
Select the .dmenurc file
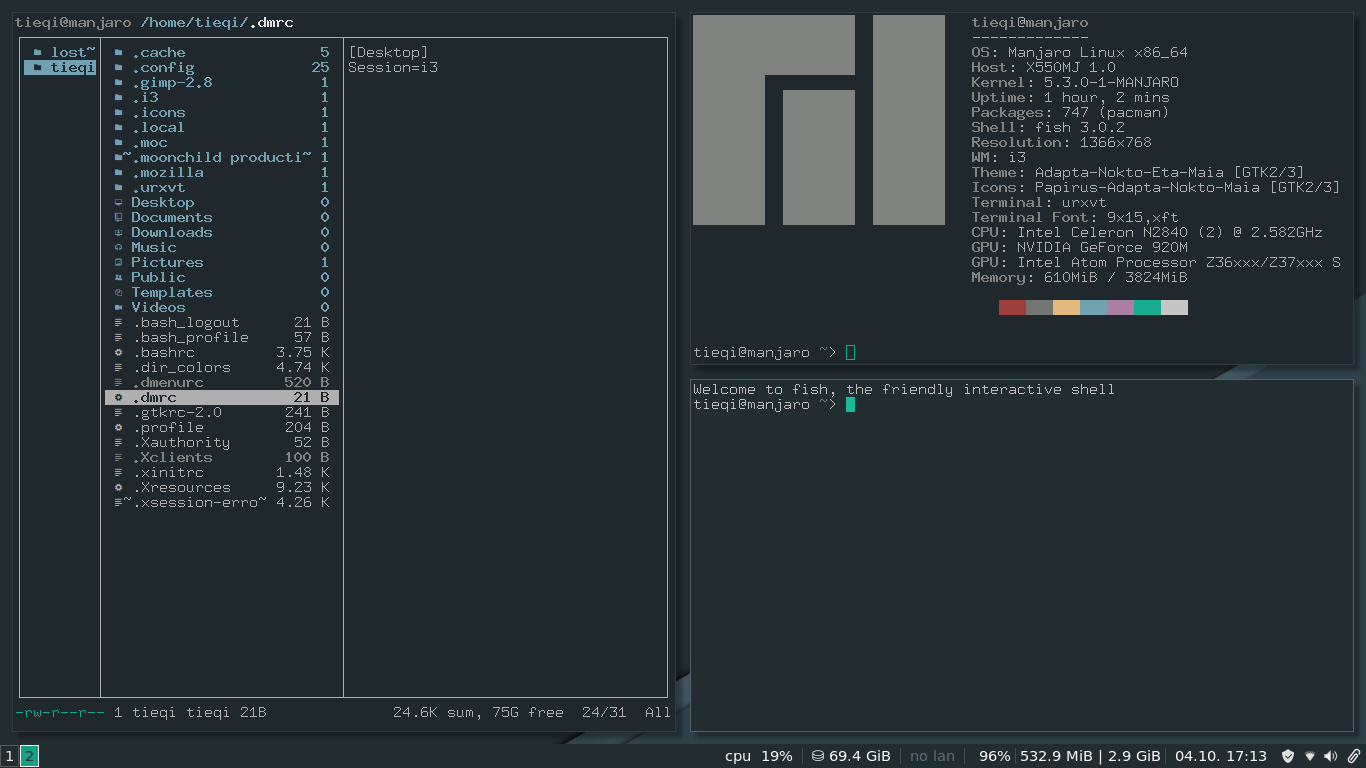[x=222, y=383]
